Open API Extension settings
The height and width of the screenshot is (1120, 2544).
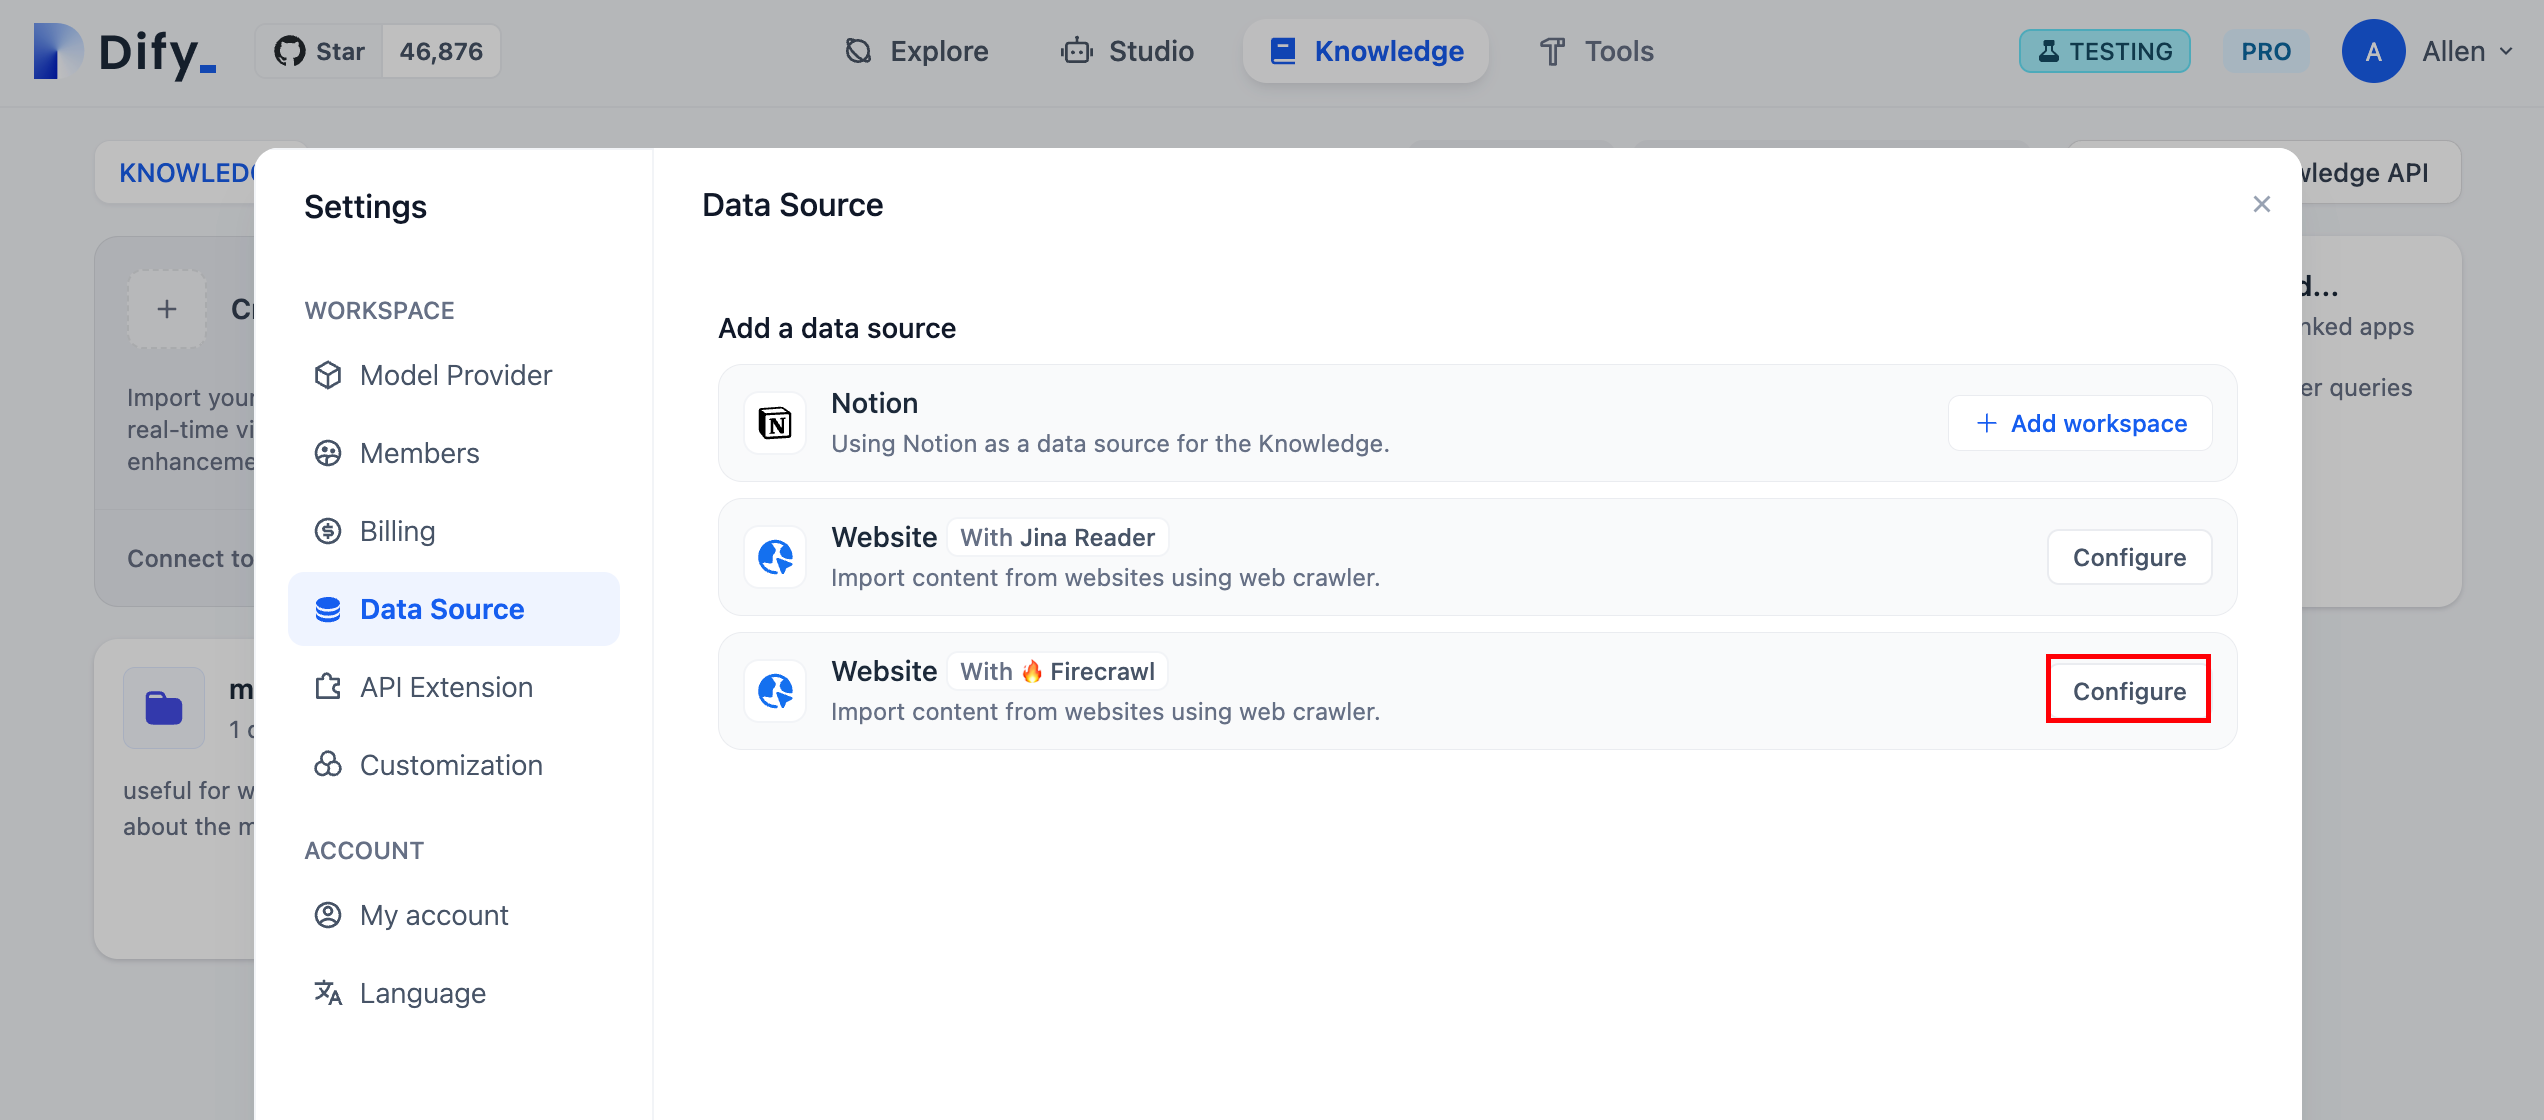click(446, 687)
